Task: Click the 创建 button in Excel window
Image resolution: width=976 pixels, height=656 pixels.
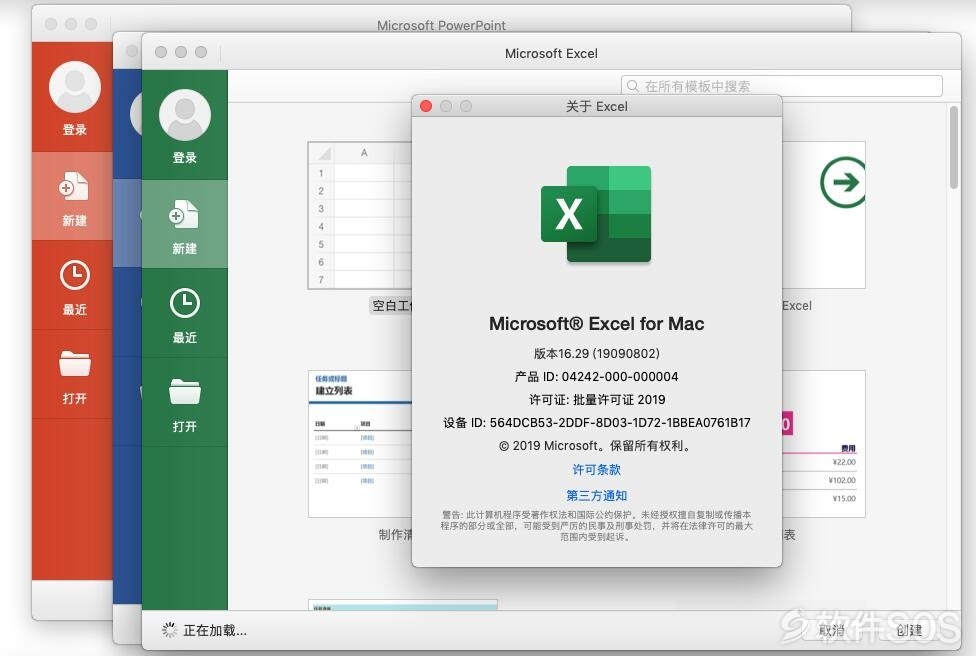Action: click(909, 630)
